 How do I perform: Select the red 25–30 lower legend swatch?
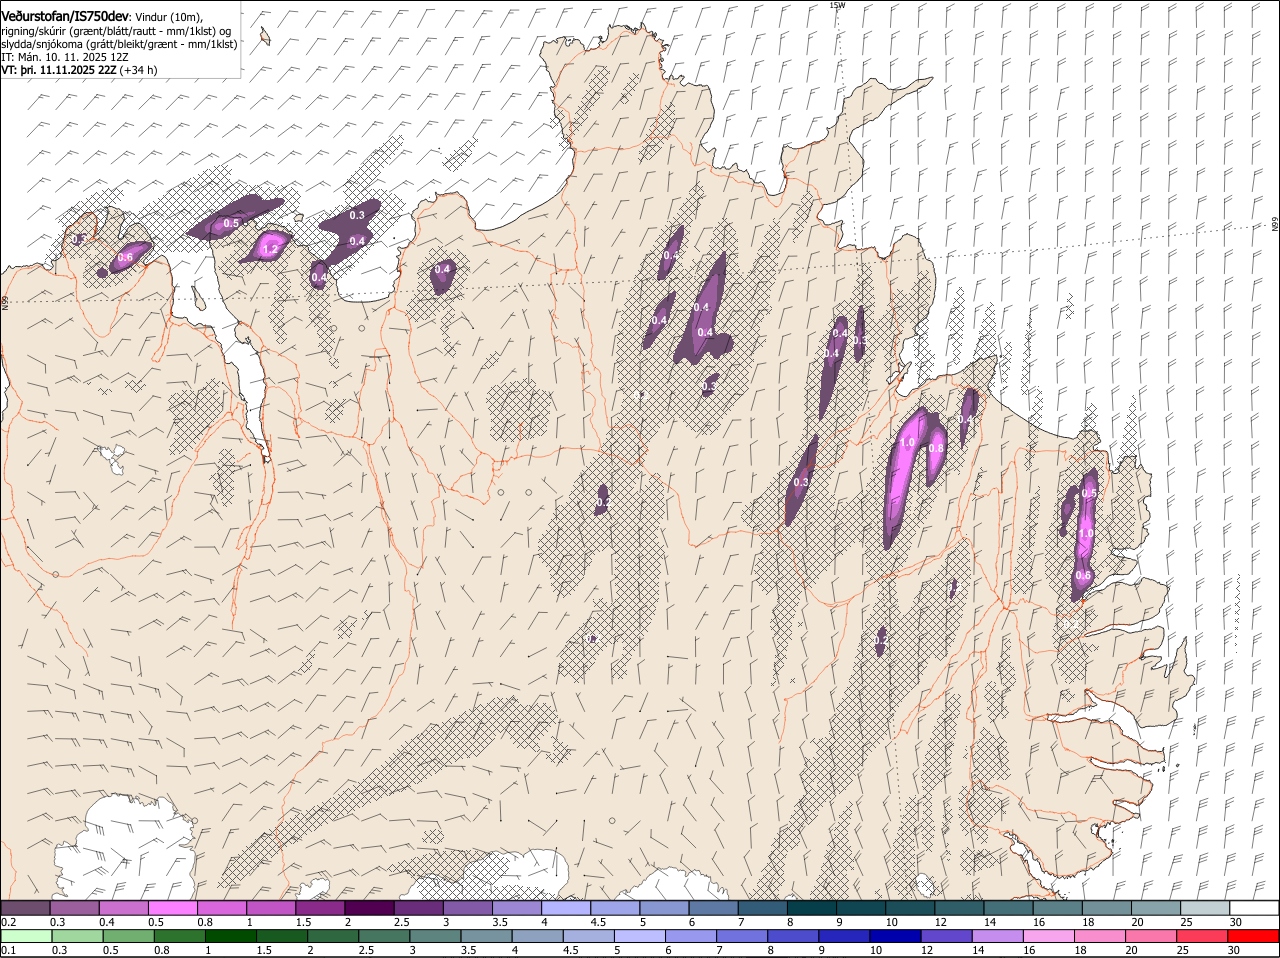click(x=1201, y=936)
